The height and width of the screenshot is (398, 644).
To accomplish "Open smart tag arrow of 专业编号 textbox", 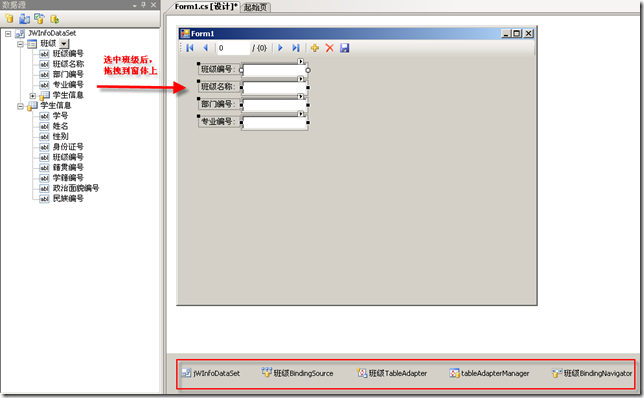I will [301, 114].
